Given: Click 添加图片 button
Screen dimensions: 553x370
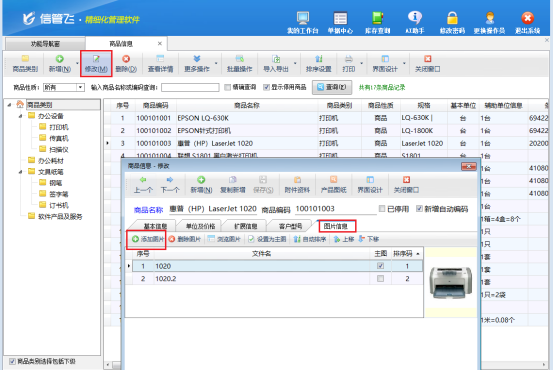Looking at the screenshot, I should (147, 239).
